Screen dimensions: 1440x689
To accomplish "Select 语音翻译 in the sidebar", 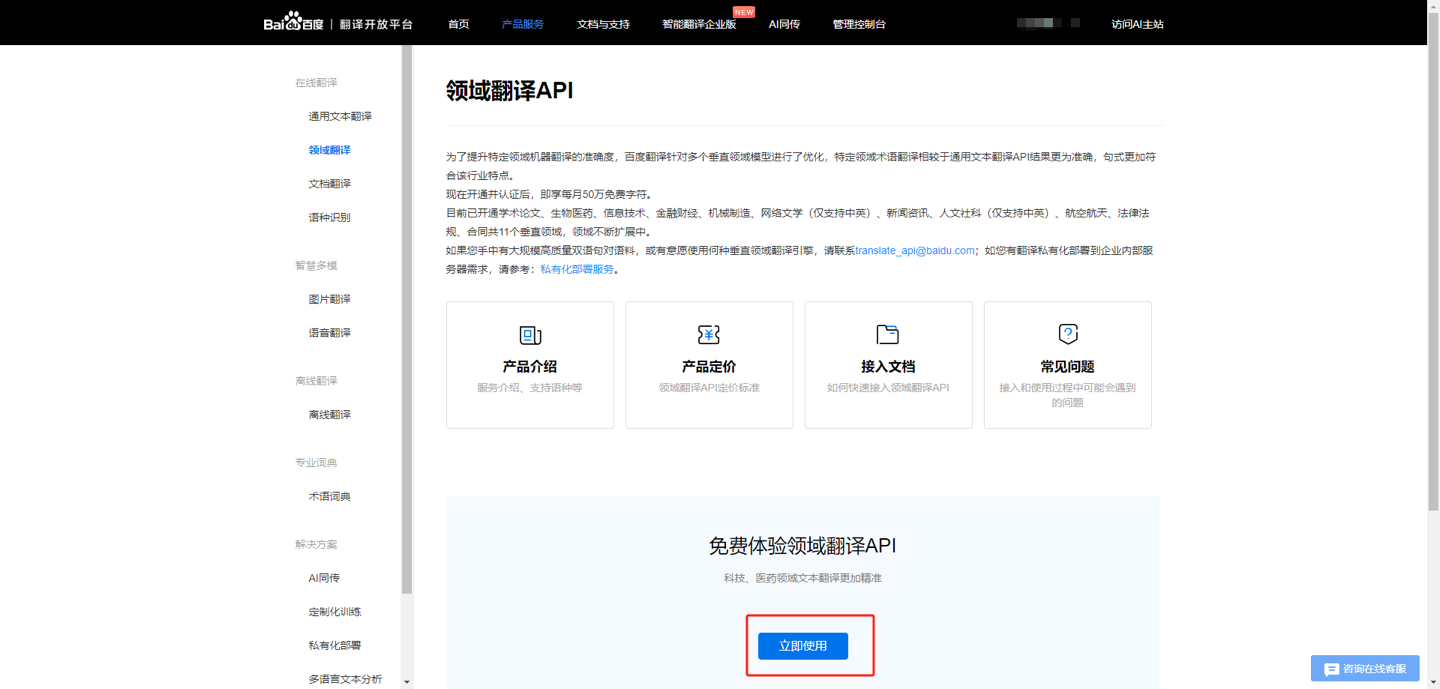I will (x=329, y=333).
